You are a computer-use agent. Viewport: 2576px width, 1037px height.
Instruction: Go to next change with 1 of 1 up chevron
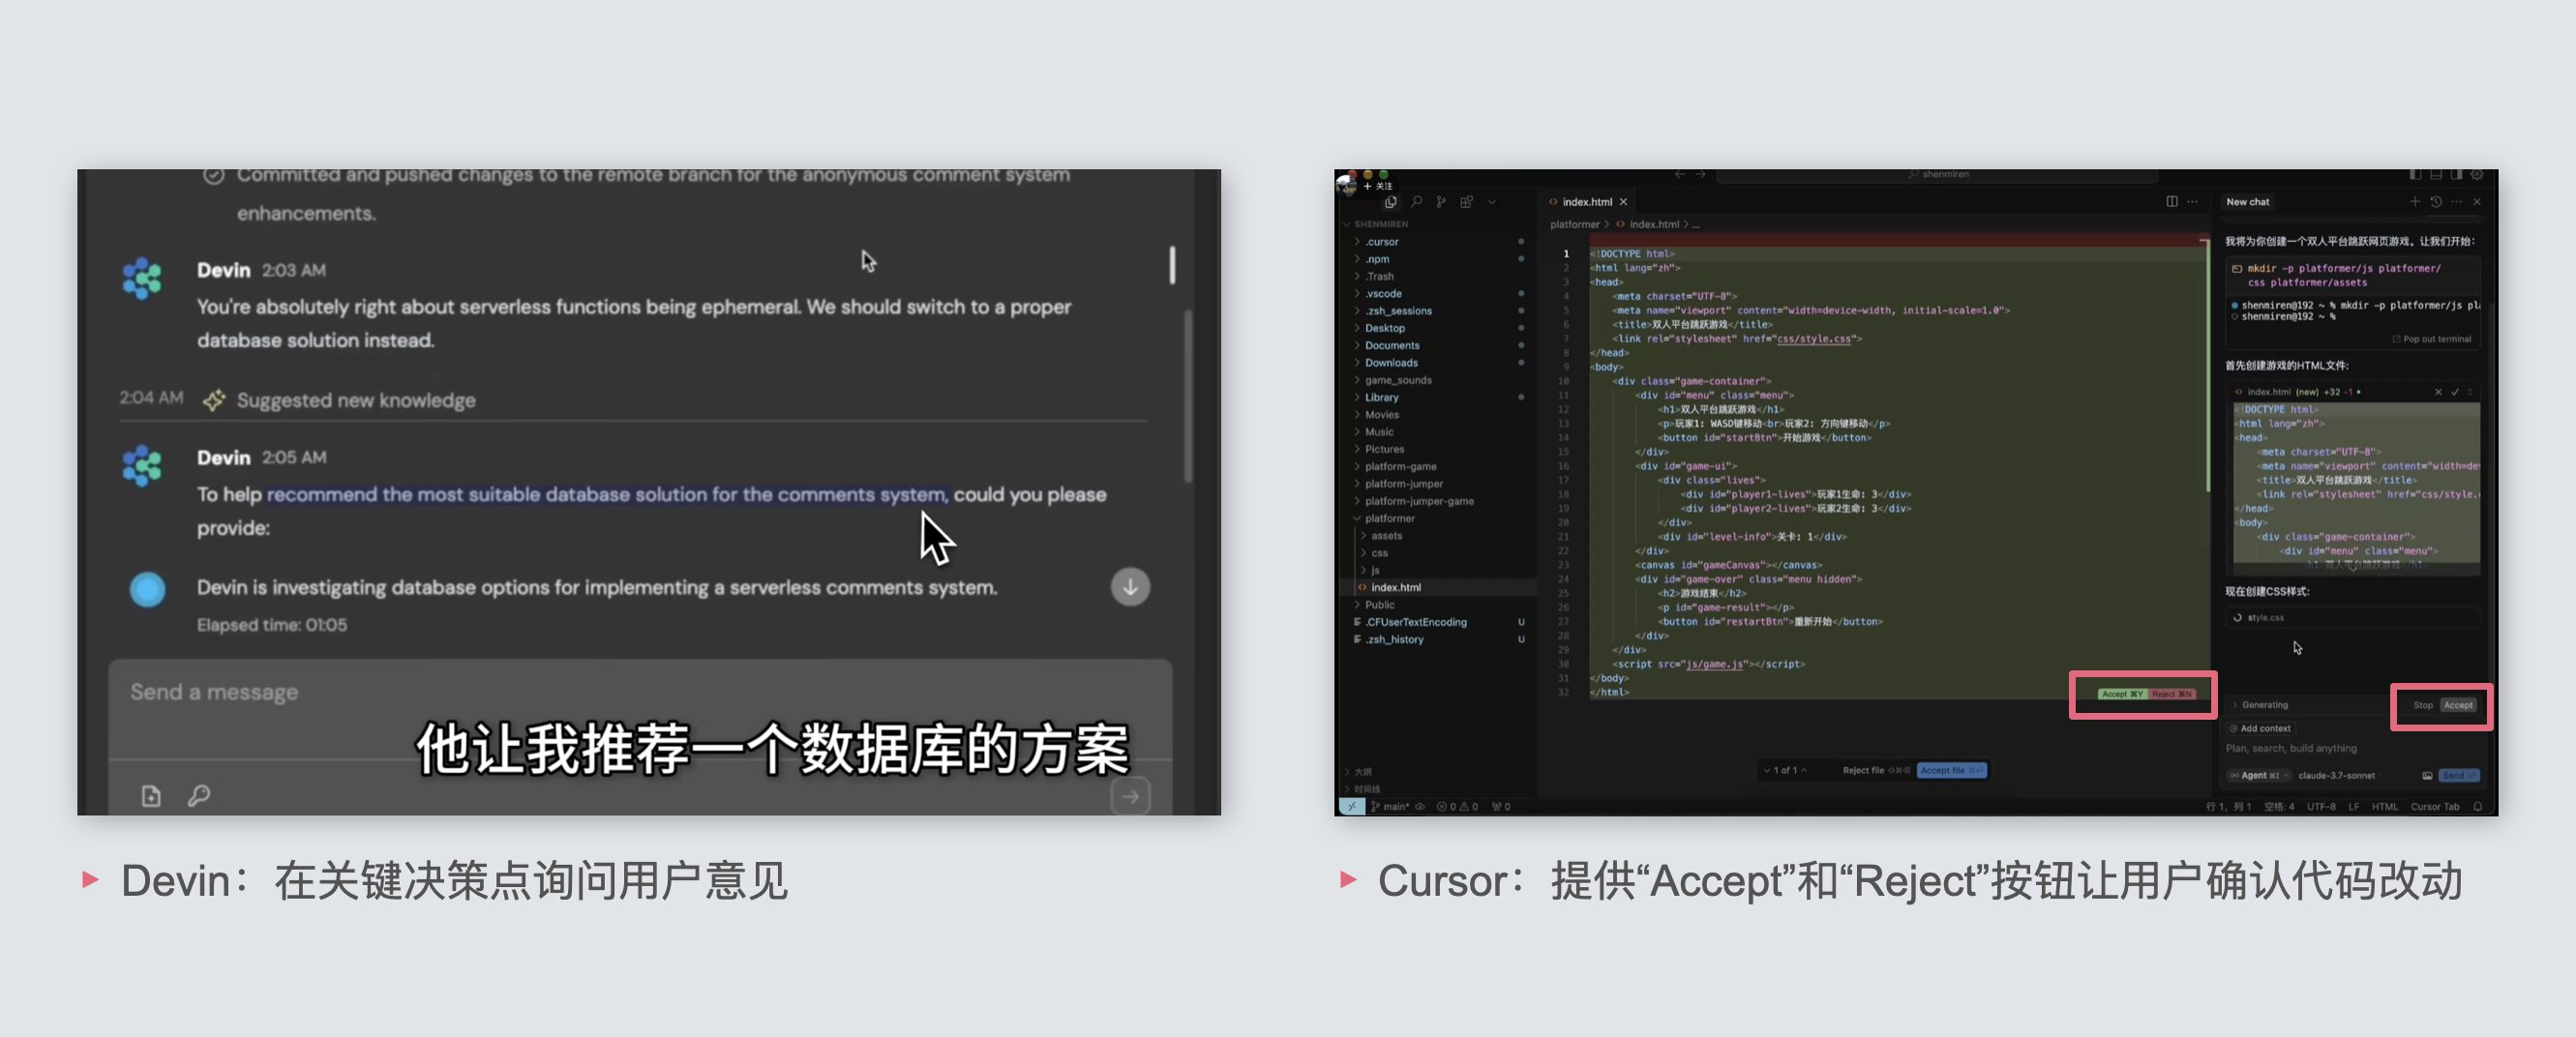1804,770
